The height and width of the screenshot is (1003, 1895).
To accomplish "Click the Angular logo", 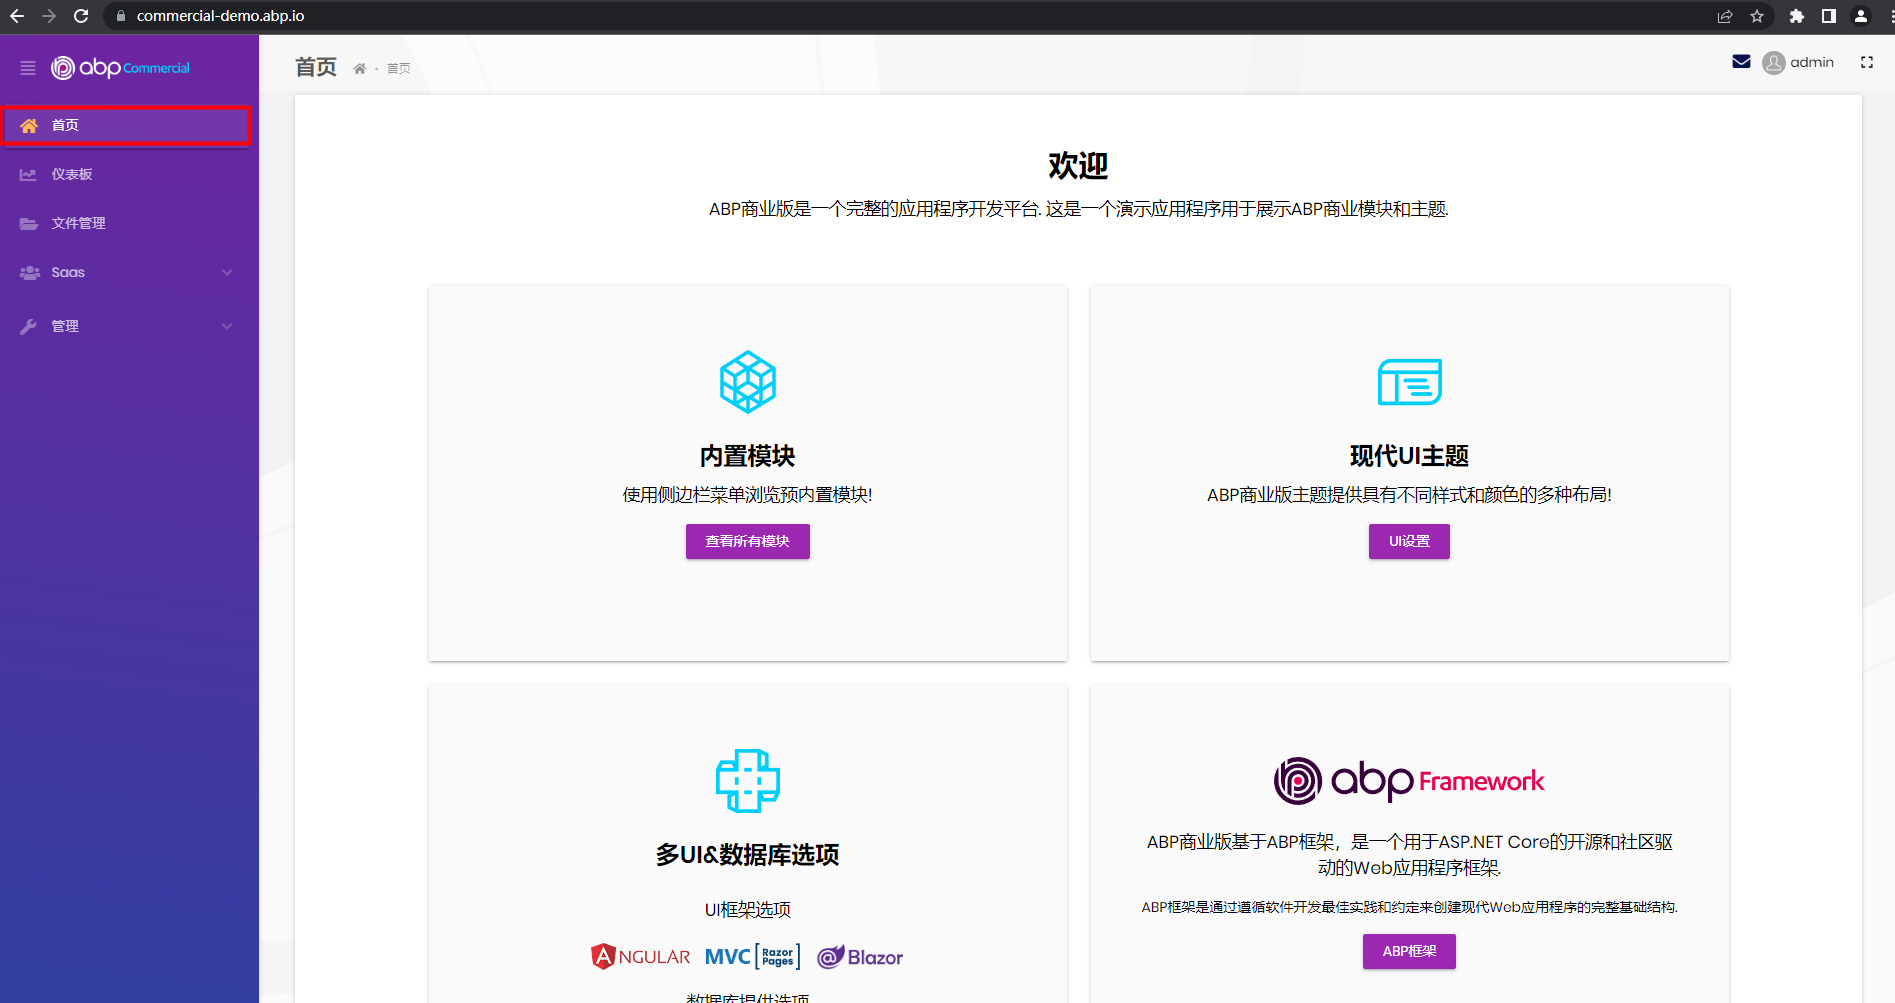I will [x=641, y=957].
